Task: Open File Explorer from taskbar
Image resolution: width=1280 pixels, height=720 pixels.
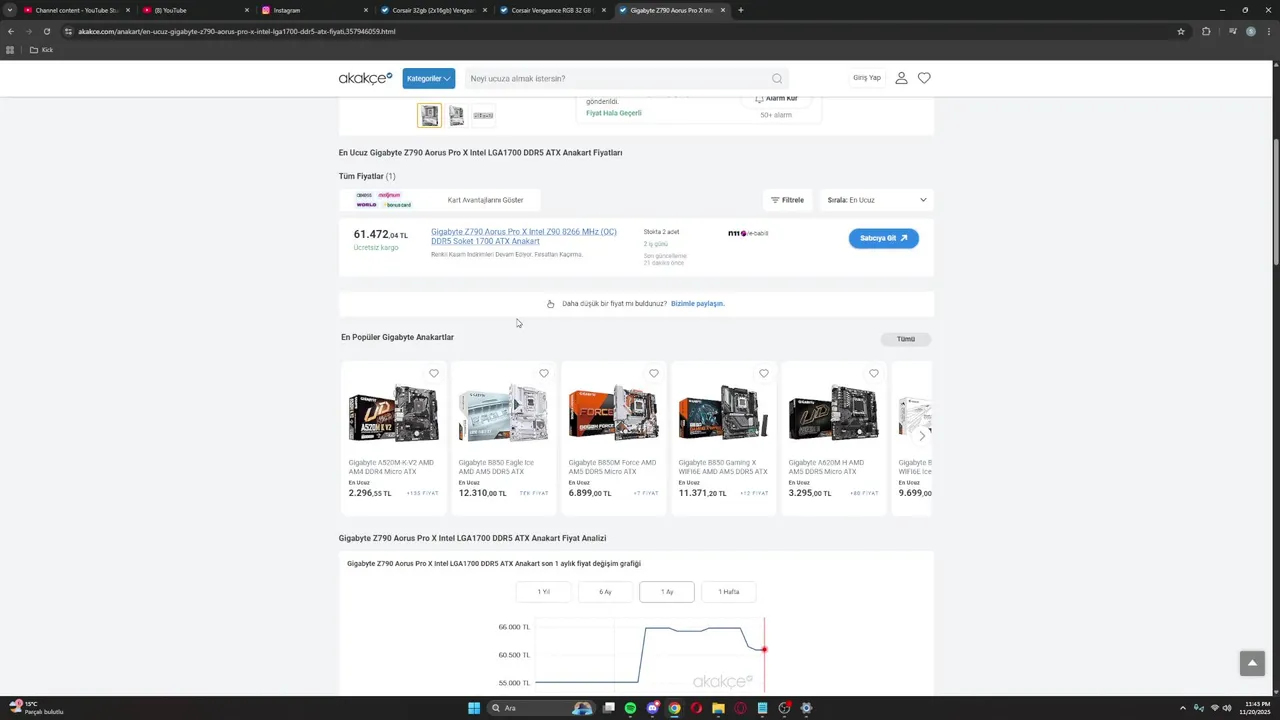Action: [718, 708]
